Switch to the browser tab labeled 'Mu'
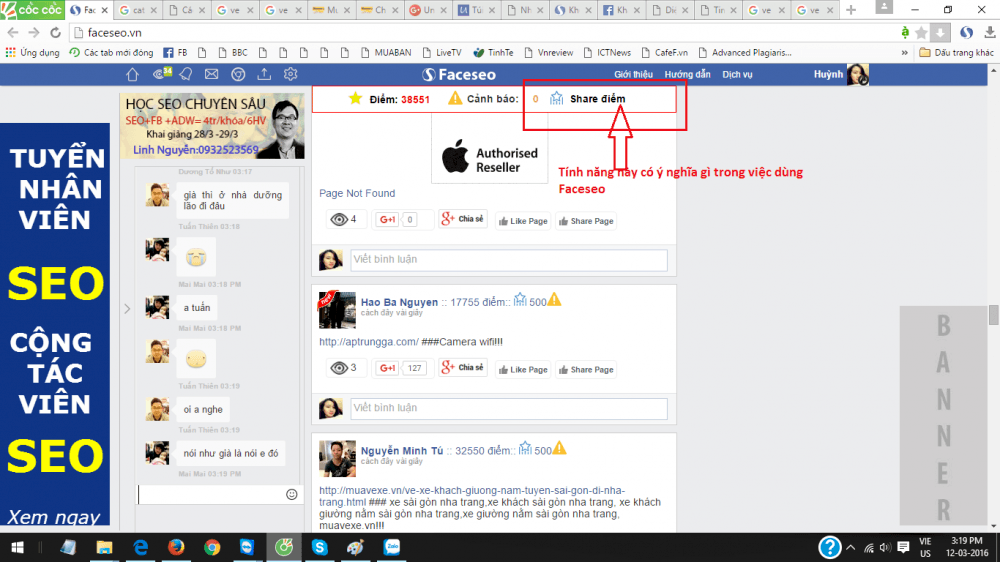Screen dimensions: 1000x562 (332, 10)
